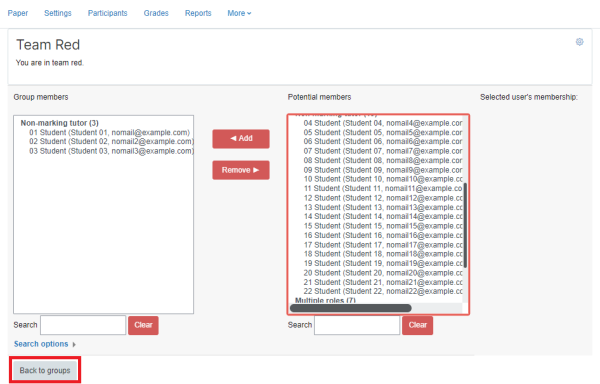Select 17 Student in potential members

click(383, 245)
